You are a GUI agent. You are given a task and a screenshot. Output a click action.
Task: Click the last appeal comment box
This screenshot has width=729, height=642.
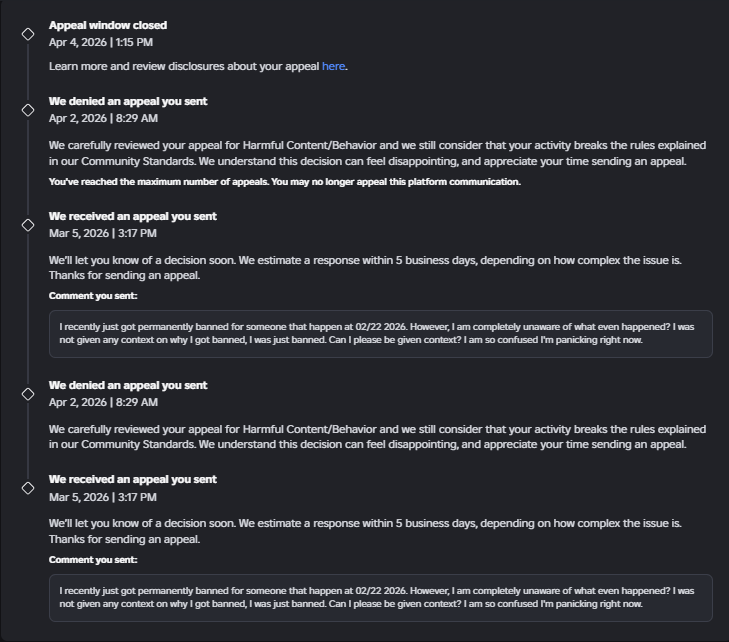pos(380,597)
